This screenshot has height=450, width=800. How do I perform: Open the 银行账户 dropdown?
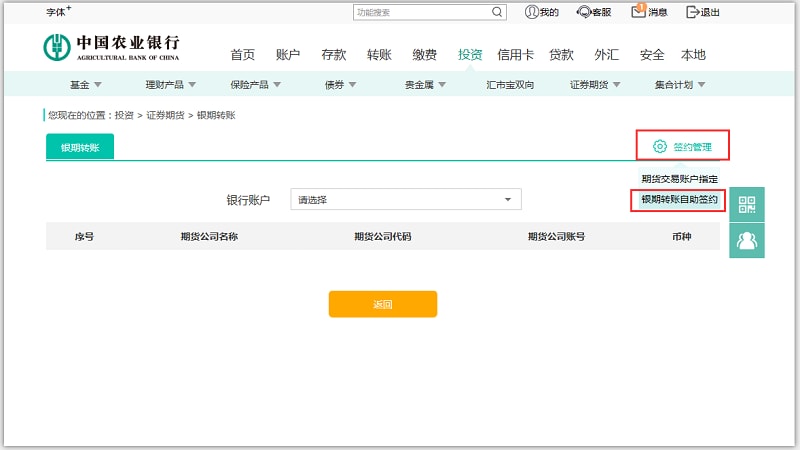coord(405,200)
